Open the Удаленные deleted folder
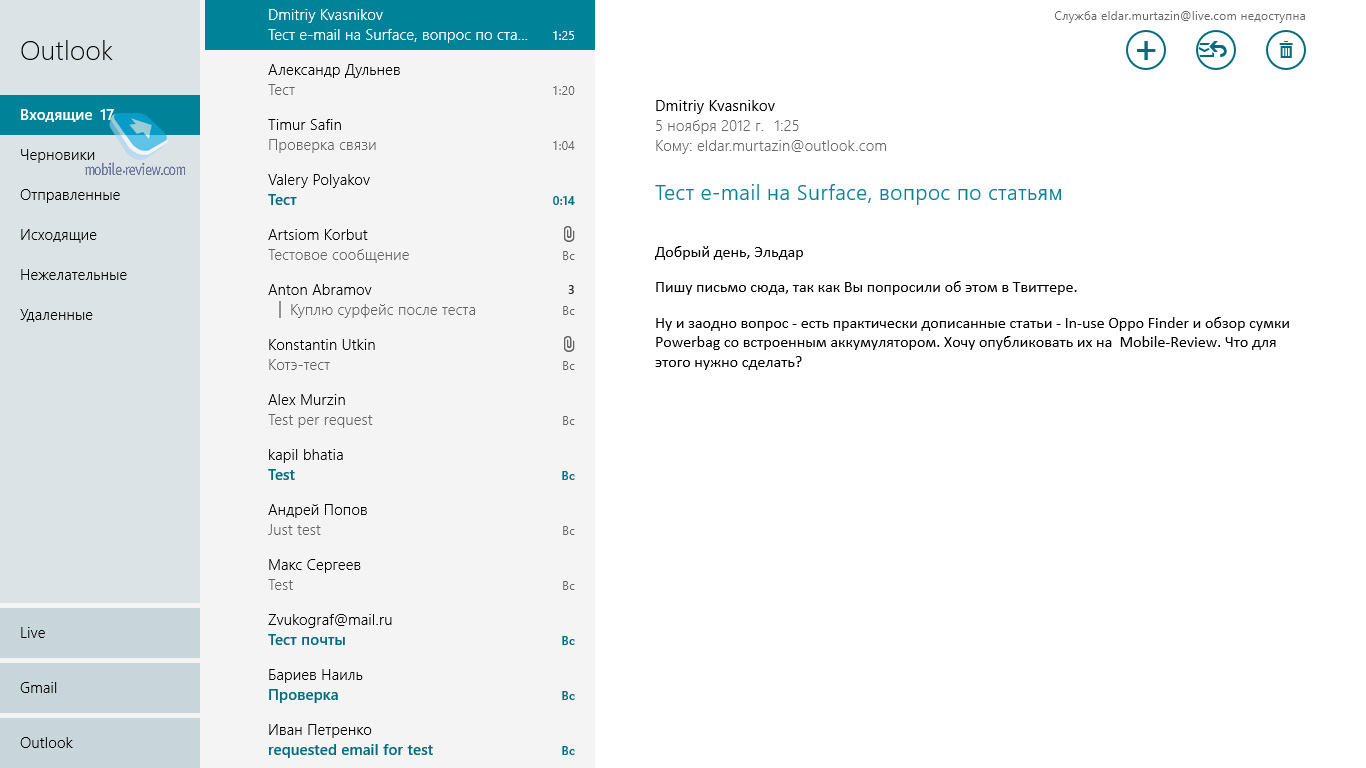Viewport: 1366px width, 768px height. click(x=56, y=315)
